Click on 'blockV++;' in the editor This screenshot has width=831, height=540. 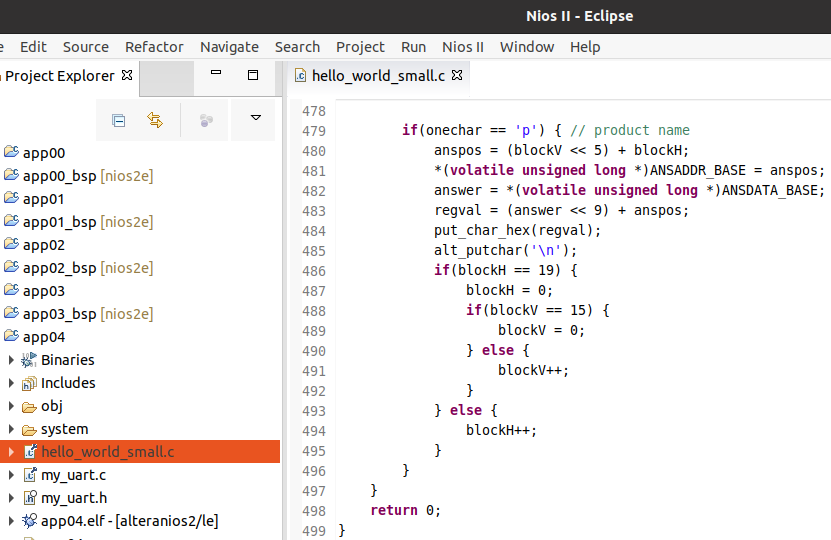click(x=533, y=370)
